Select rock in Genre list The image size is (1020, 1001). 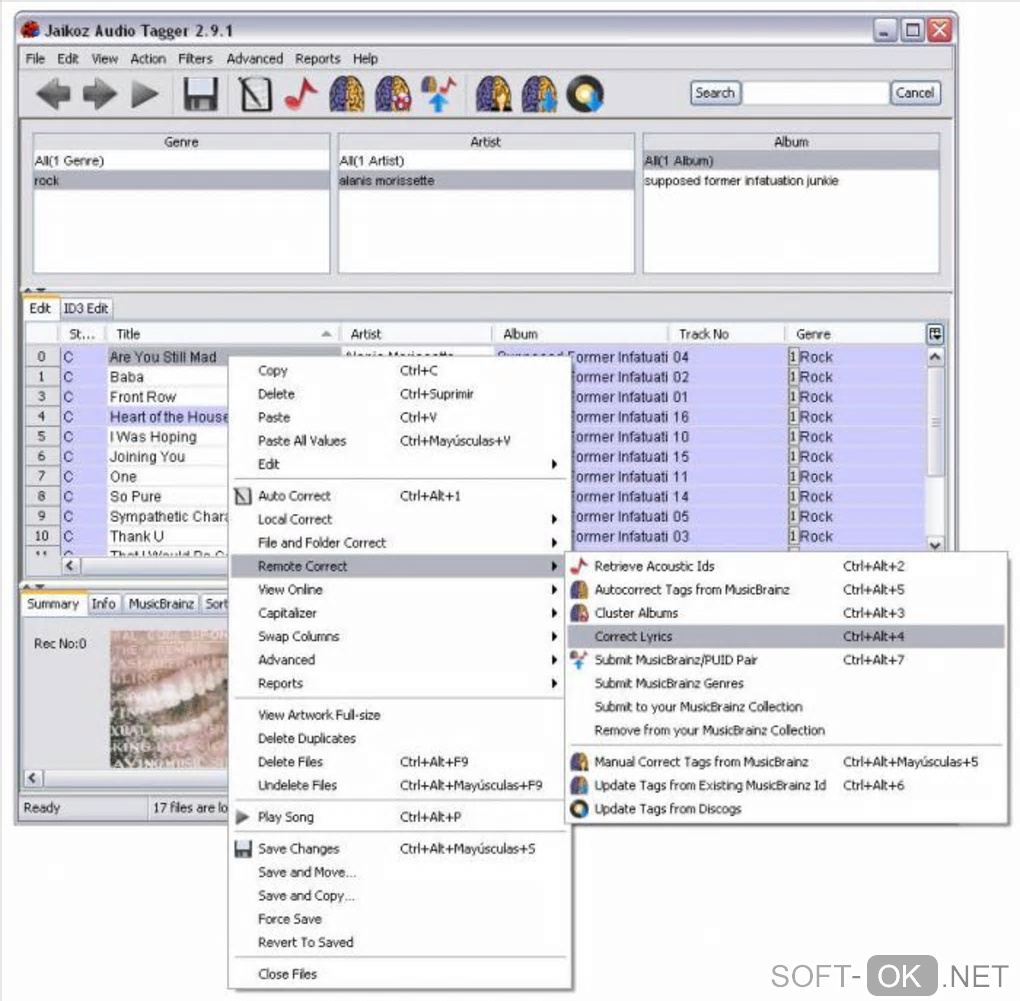pyautogui.click(x=181, y=180)
